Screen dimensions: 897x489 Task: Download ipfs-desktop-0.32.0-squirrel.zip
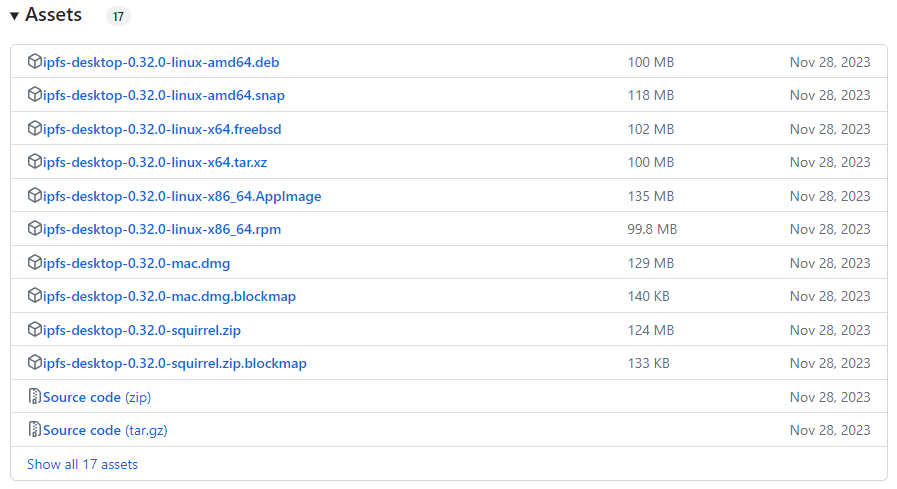tap(142, 331)
